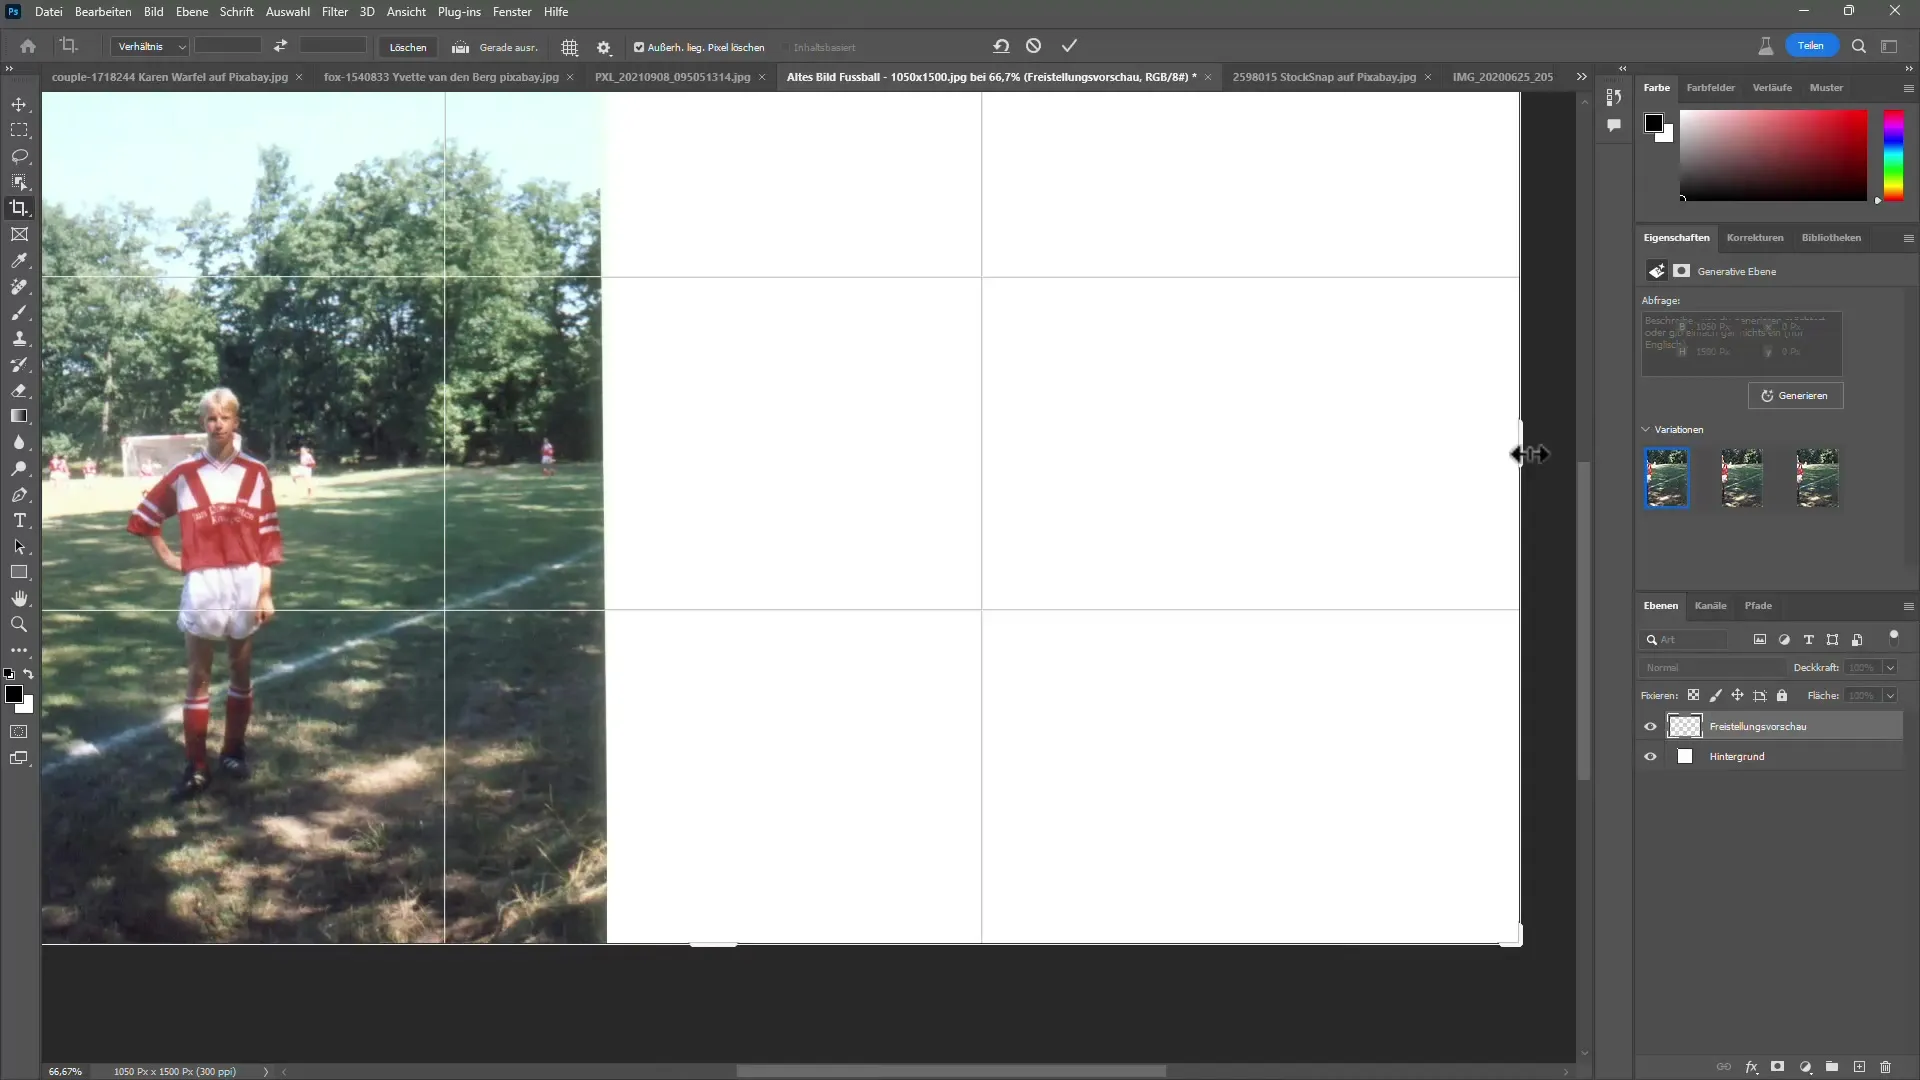This screenshot has height=1080, width=1920.
Task: Open the Verhältnis ratio dropdown
Action: (x=150, y=47)
